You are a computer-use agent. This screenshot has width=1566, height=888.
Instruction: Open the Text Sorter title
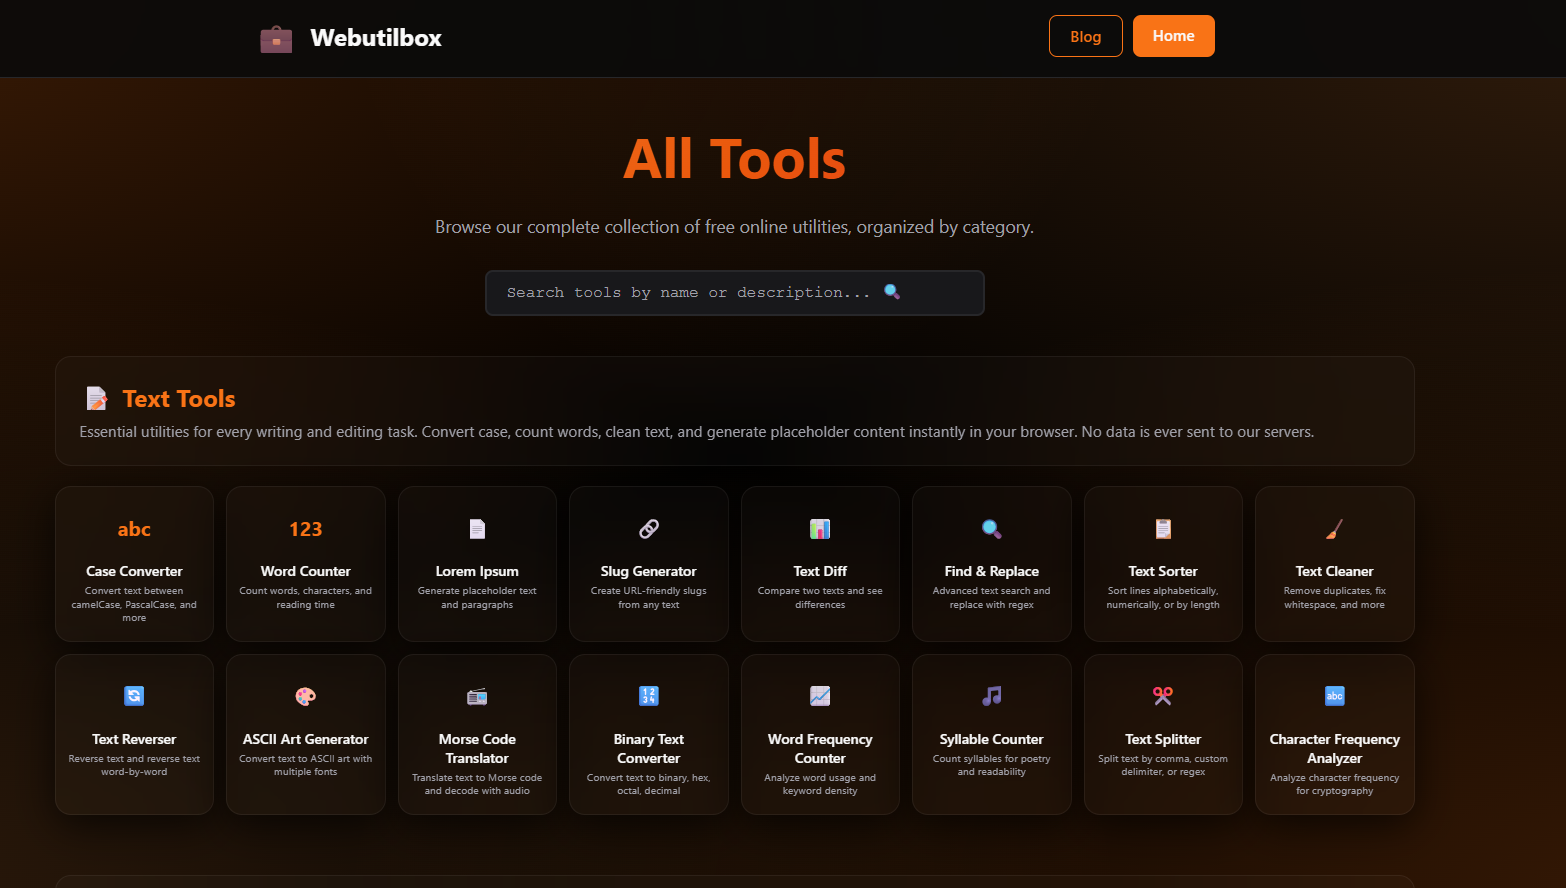coord(1163,571)
